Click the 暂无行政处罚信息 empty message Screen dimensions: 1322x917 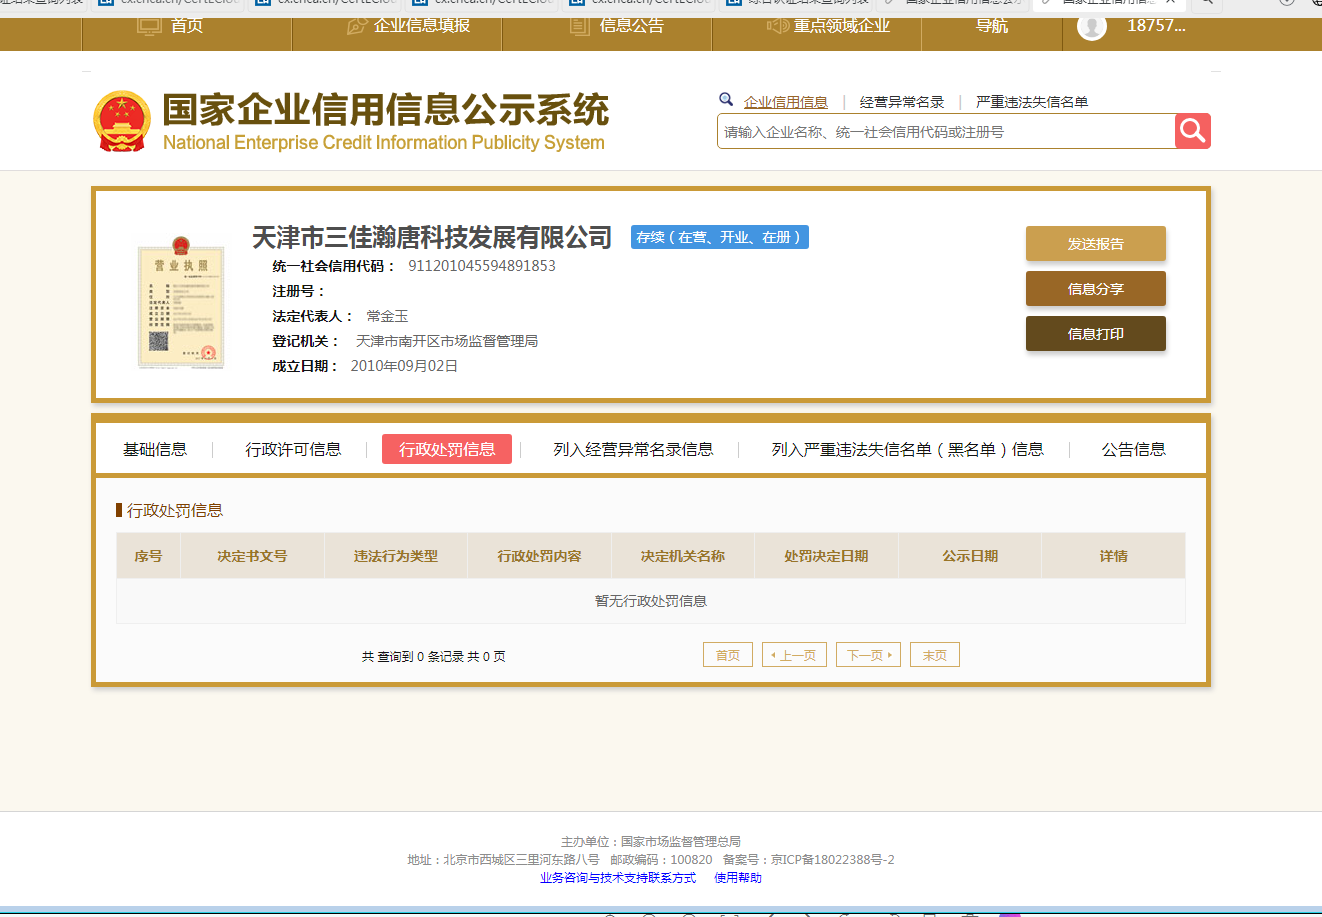(x=651, y=601)
